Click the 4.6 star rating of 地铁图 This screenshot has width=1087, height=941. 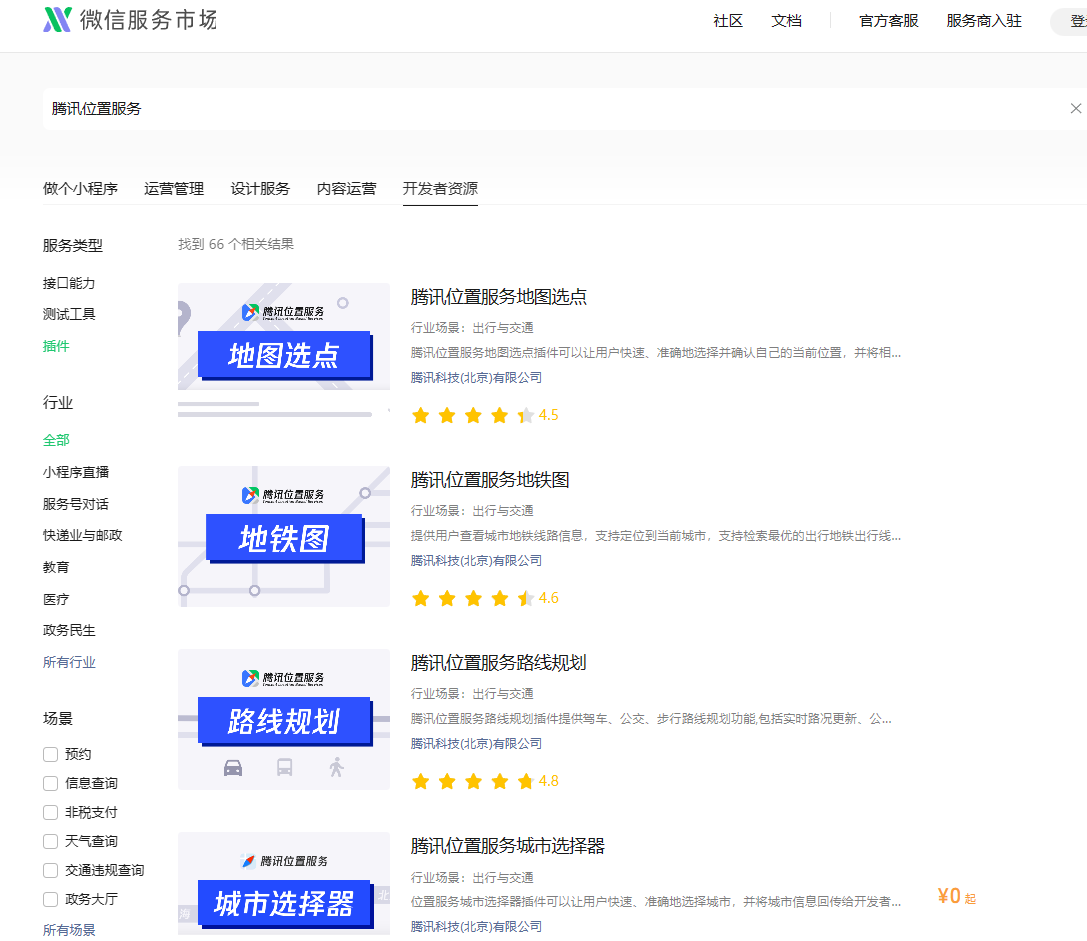point(485,598)
